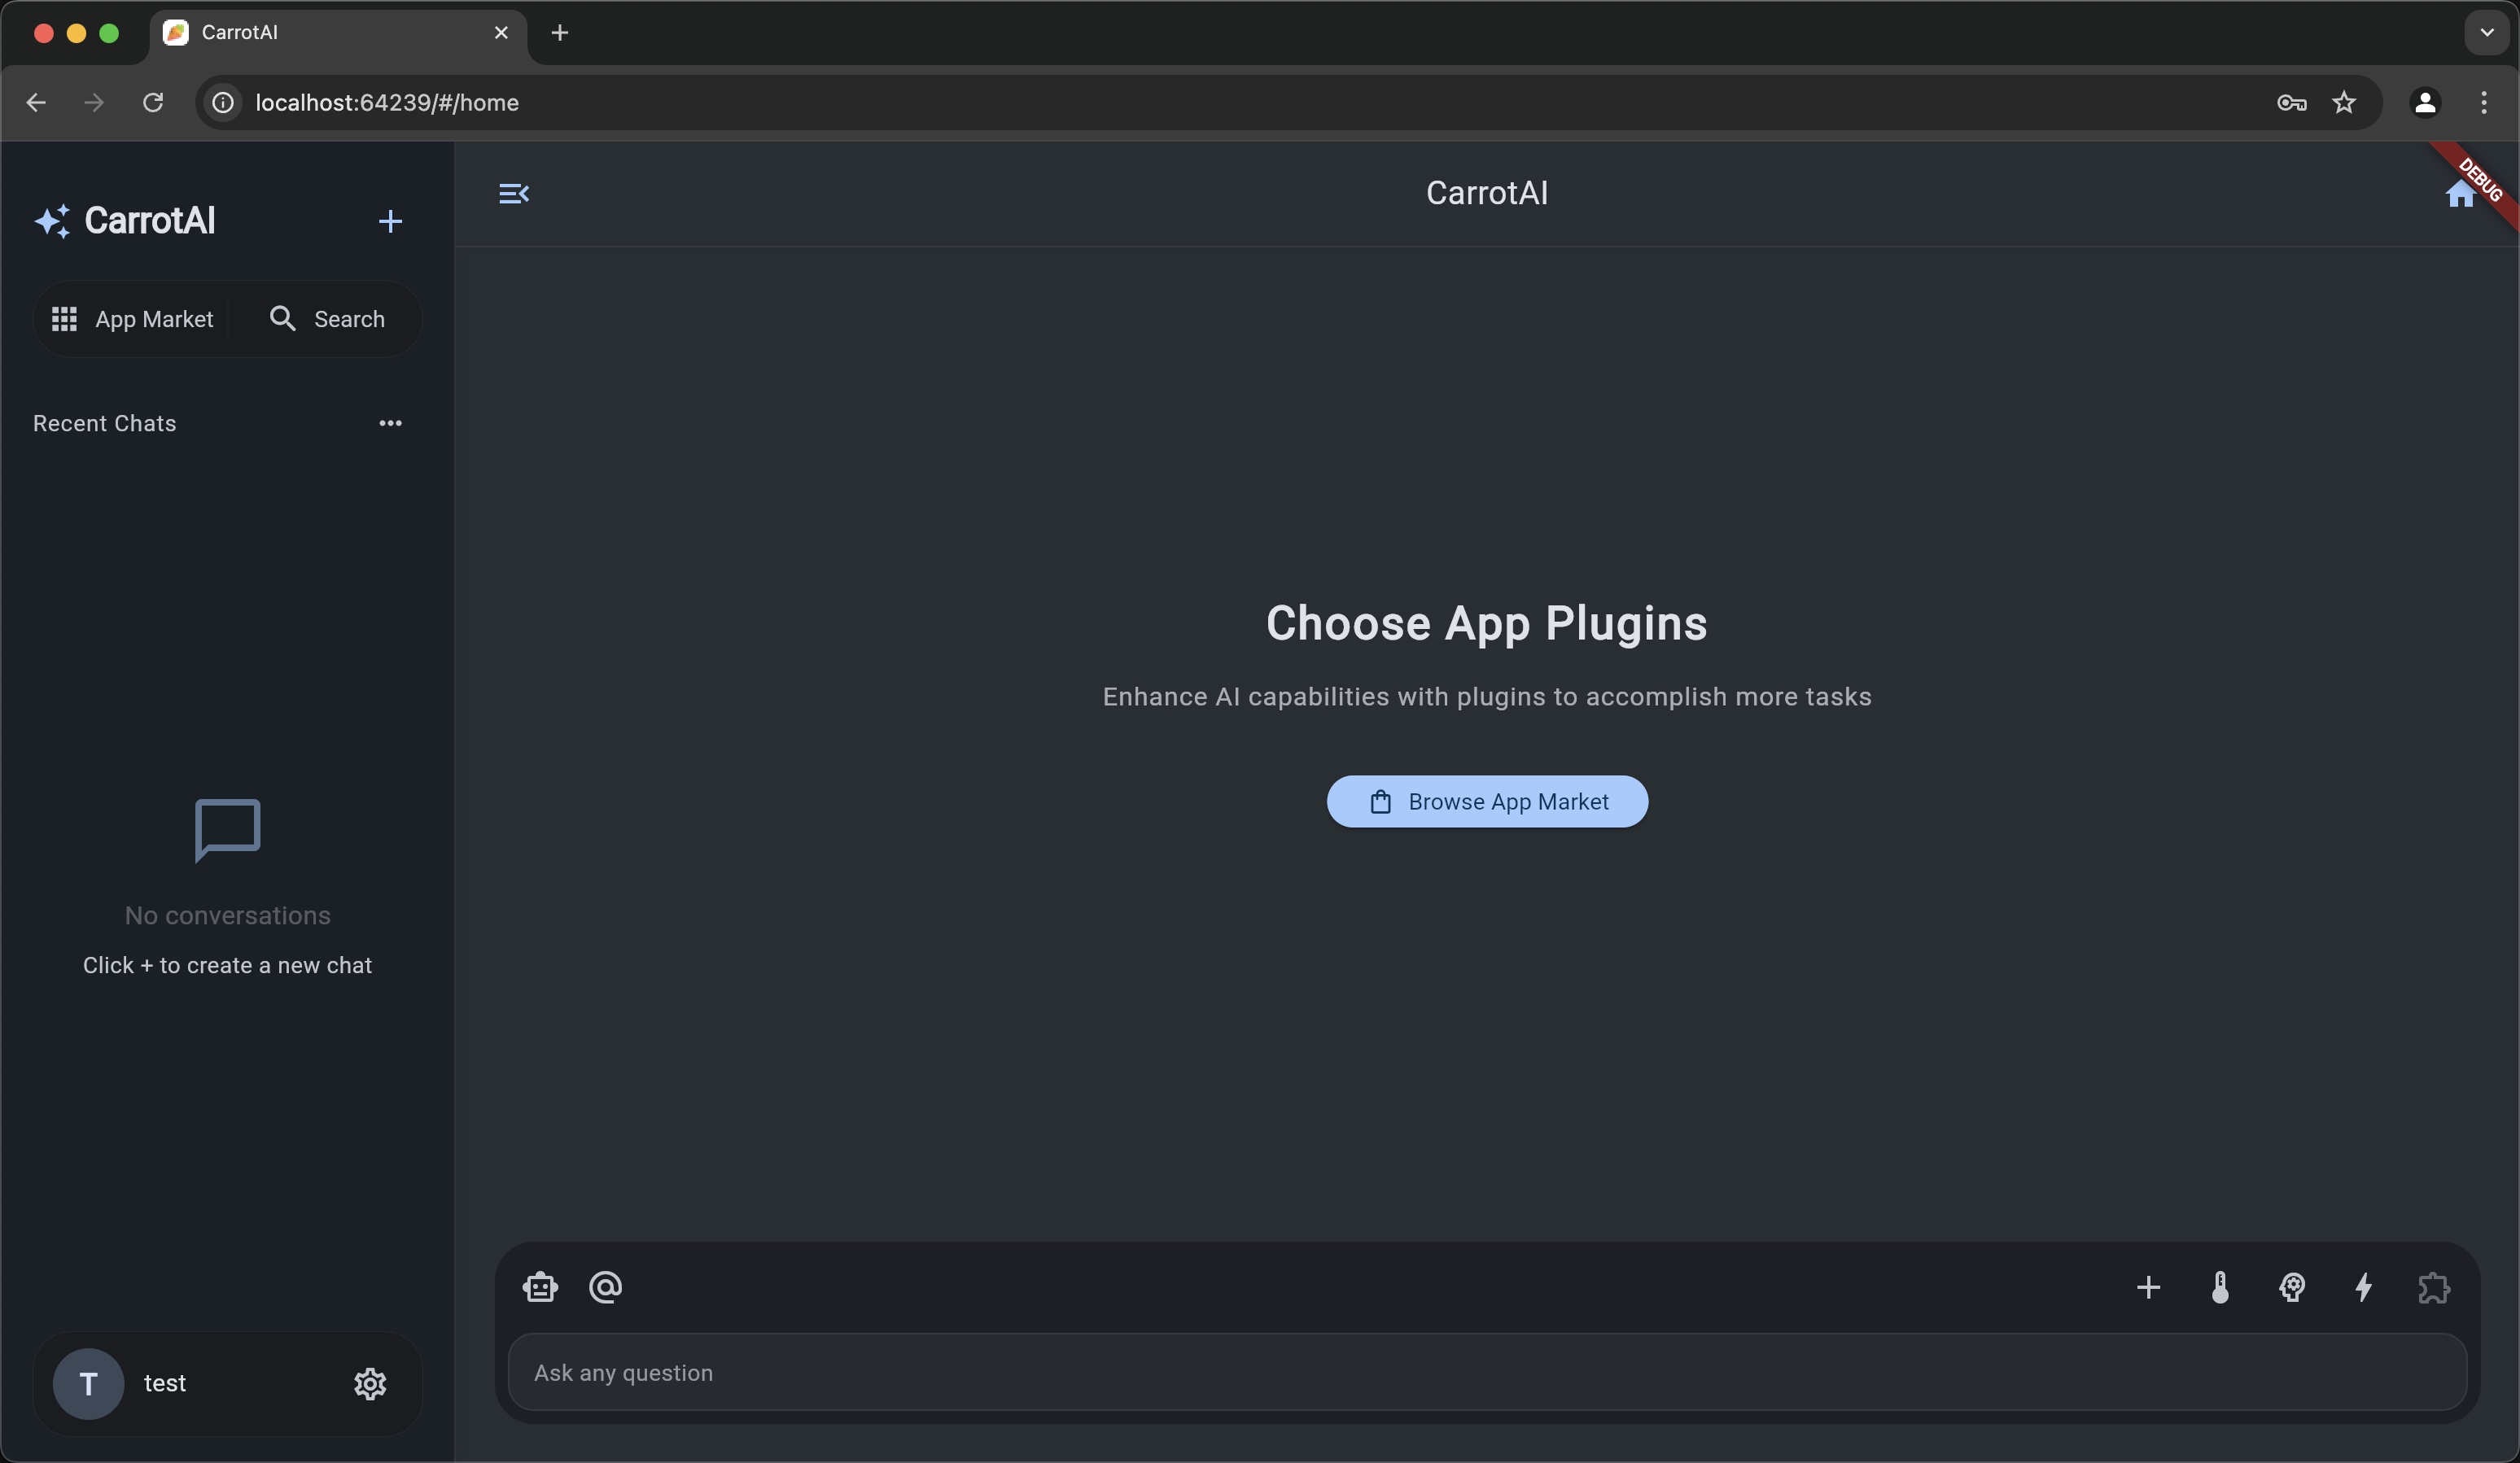This screenshot has height=1463, width=2520.
Task: Open the puzzle piece plugins icon
Action: [2434, 1287]
